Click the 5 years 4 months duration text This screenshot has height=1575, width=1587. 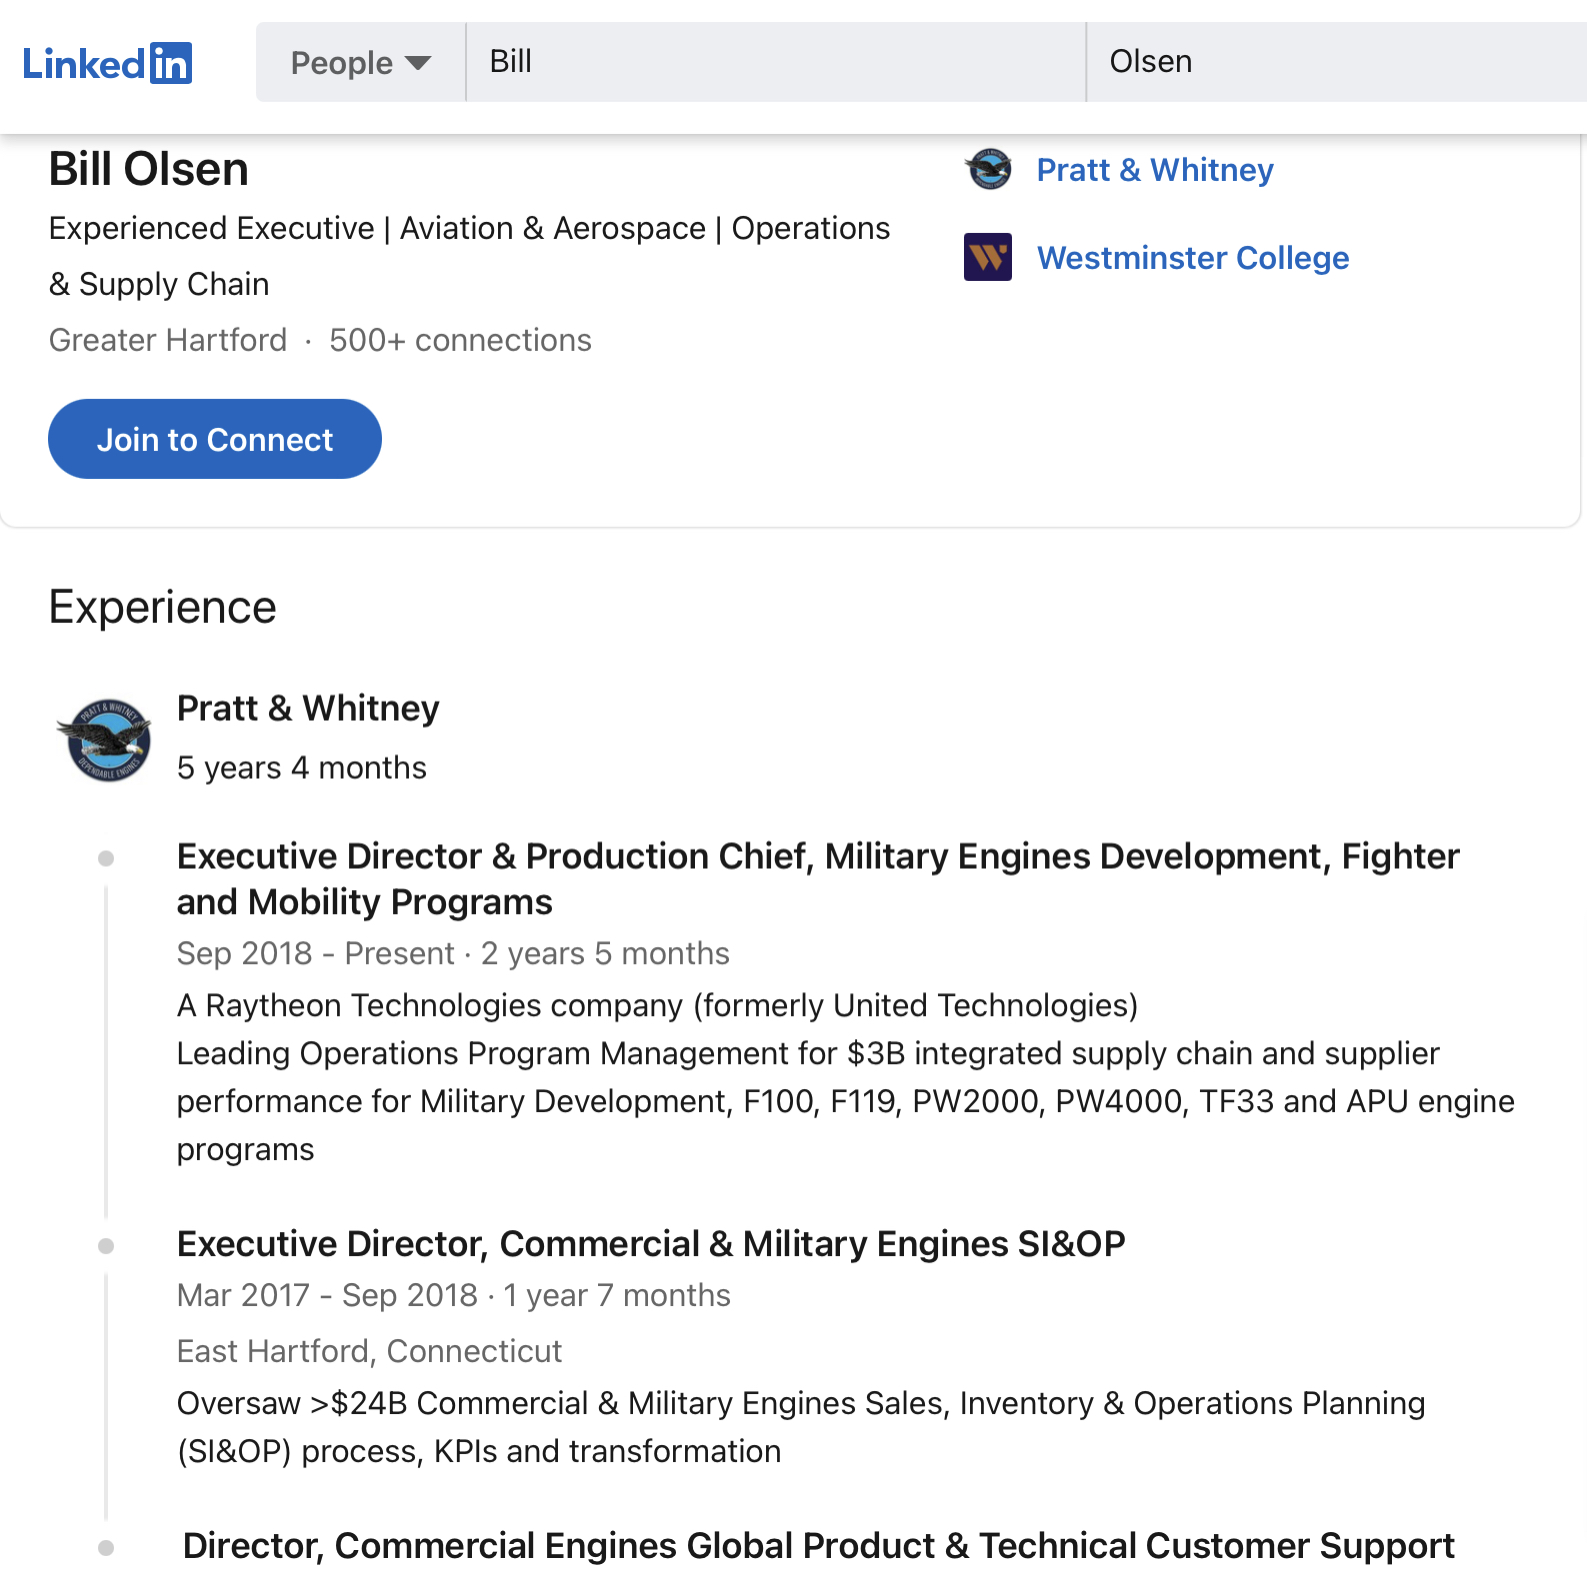click(301, 768)
